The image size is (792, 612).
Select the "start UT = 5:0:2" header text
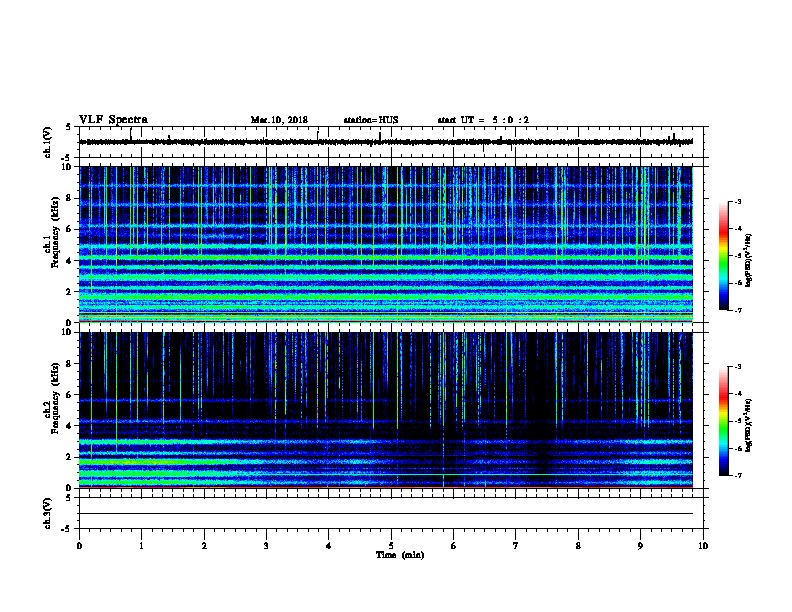pos(483,120)
